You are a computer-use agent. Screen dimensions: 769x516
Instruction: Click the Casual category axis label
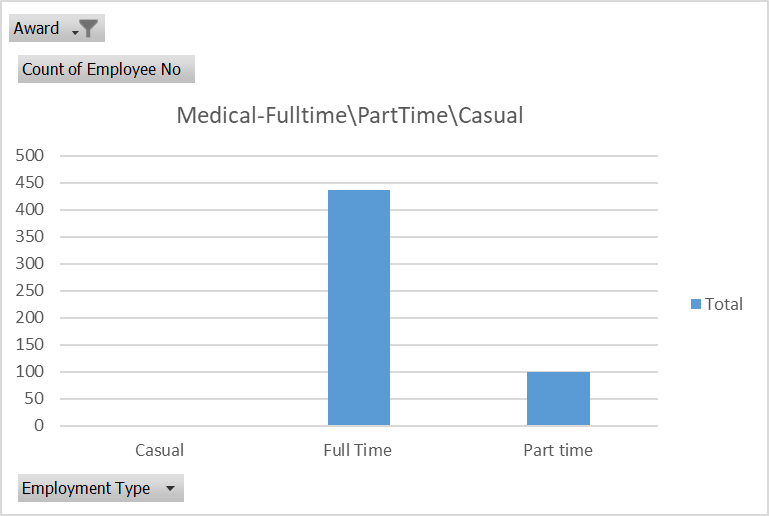point(160,450)
